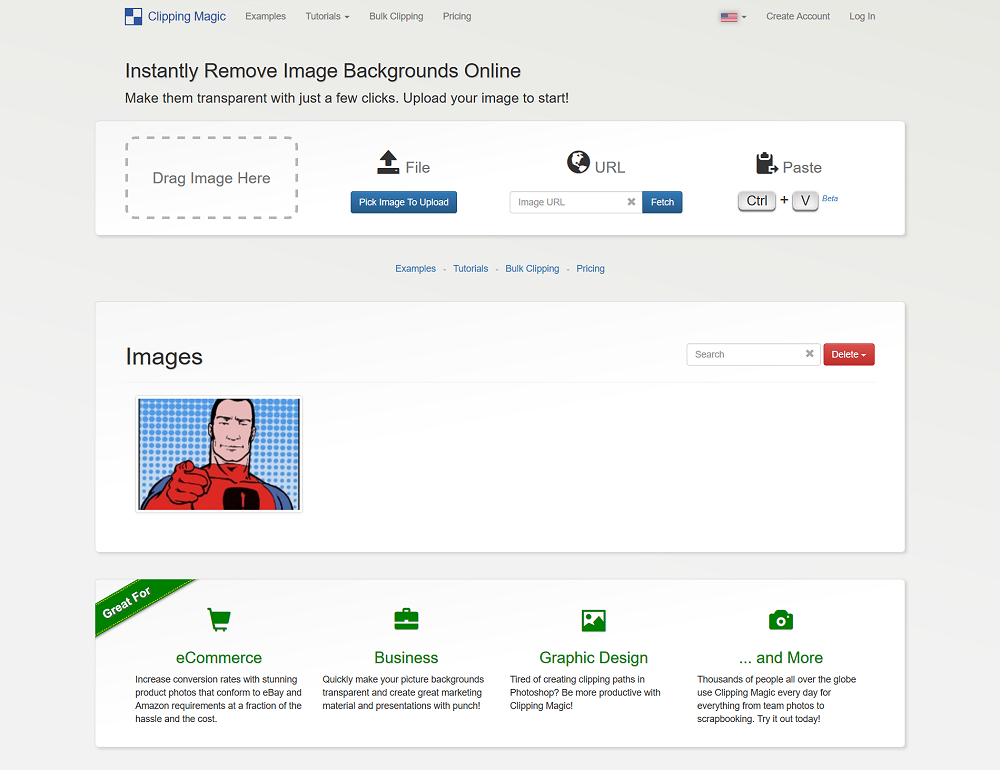Click the eCommerce heading
1000x770 pixels.
(219, 658)
